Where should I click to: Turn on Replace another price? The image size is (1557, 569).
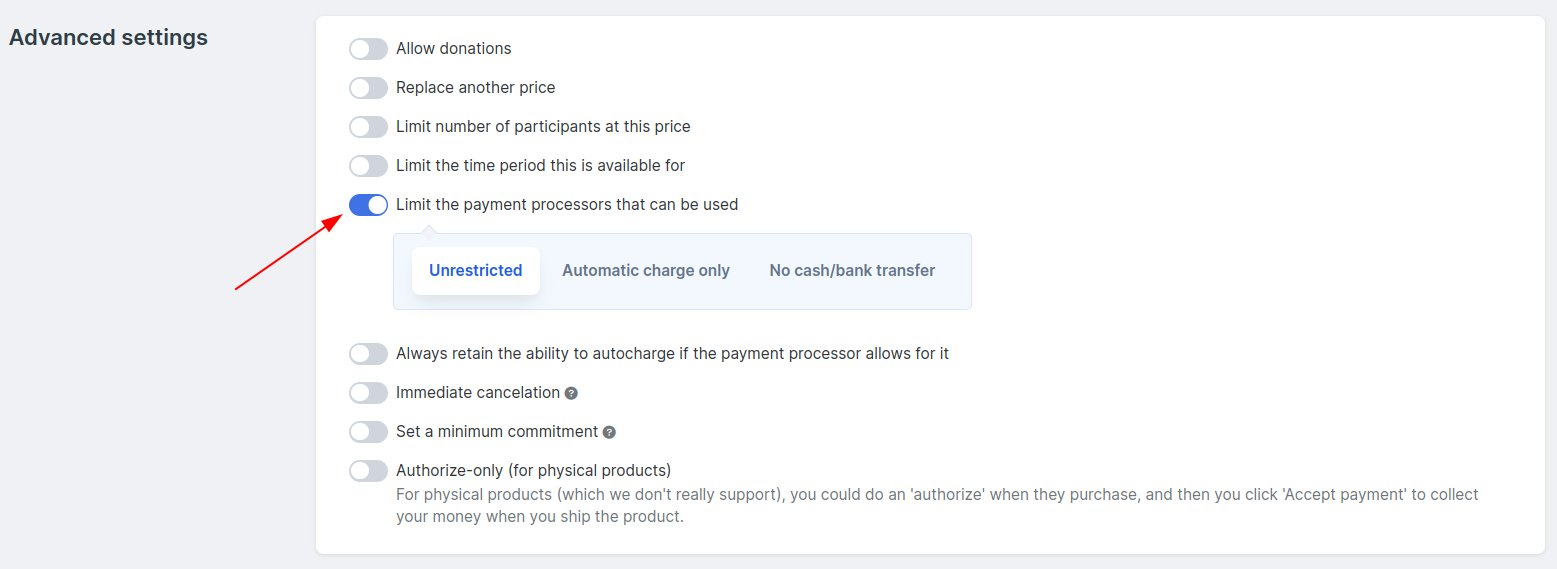coord(368,88)
